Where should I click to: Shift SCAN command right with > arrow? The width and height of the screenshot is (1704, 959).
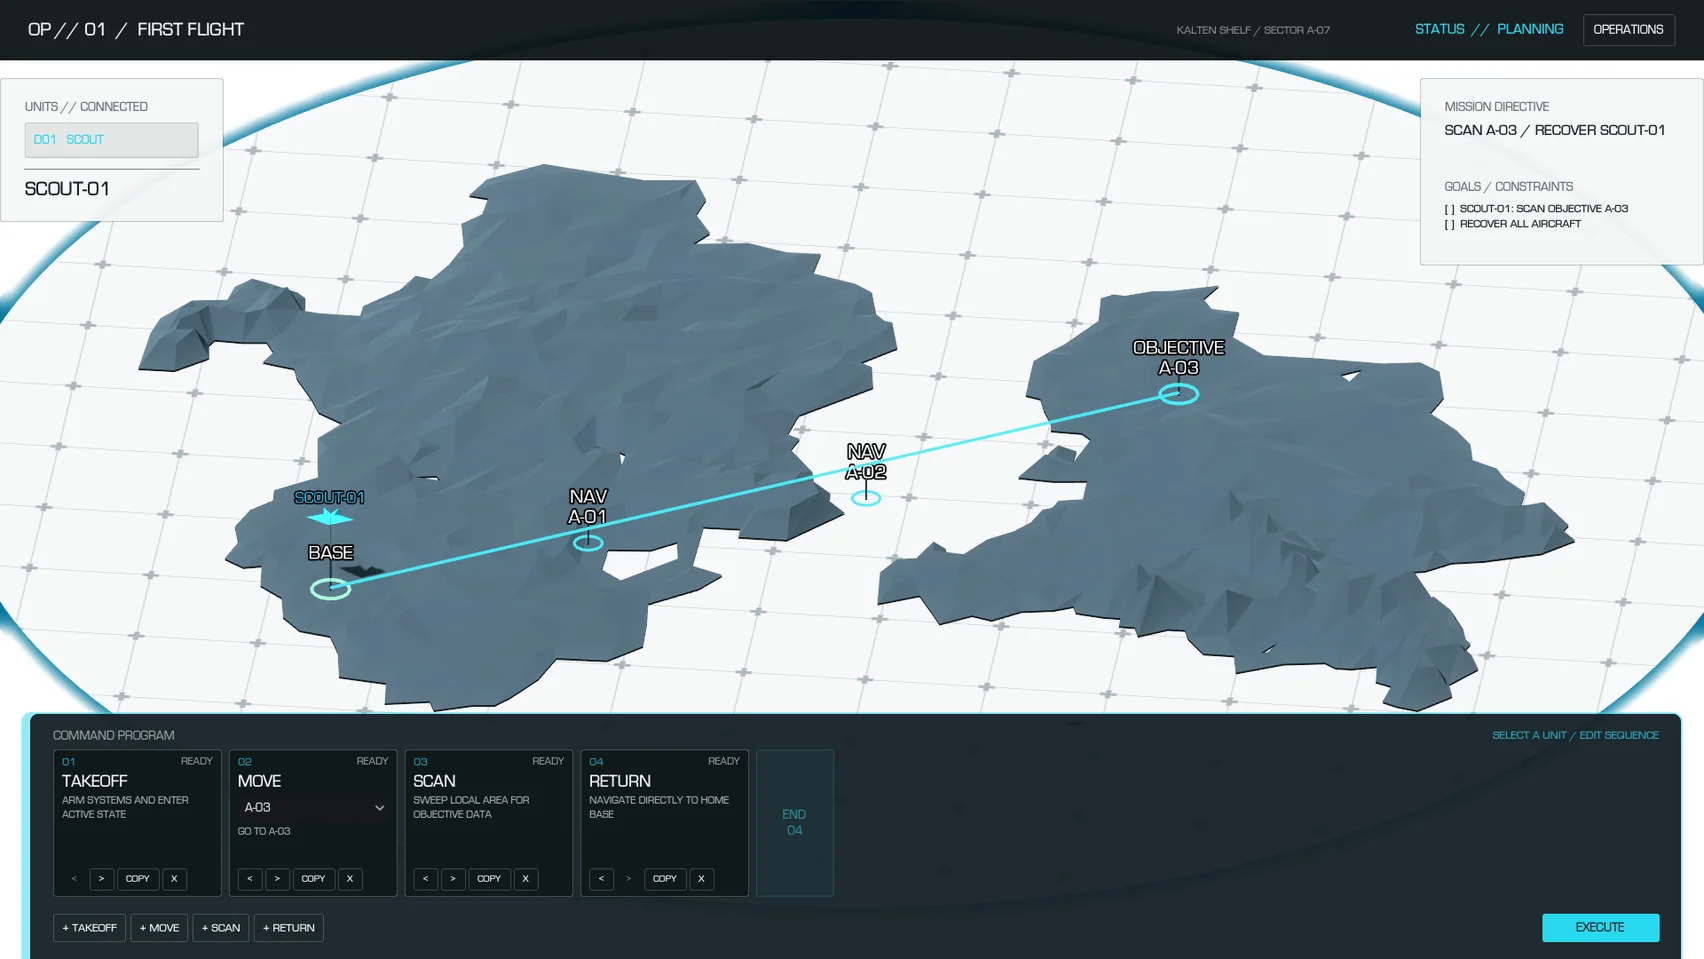pyautogui.click(x=453, y=879)
